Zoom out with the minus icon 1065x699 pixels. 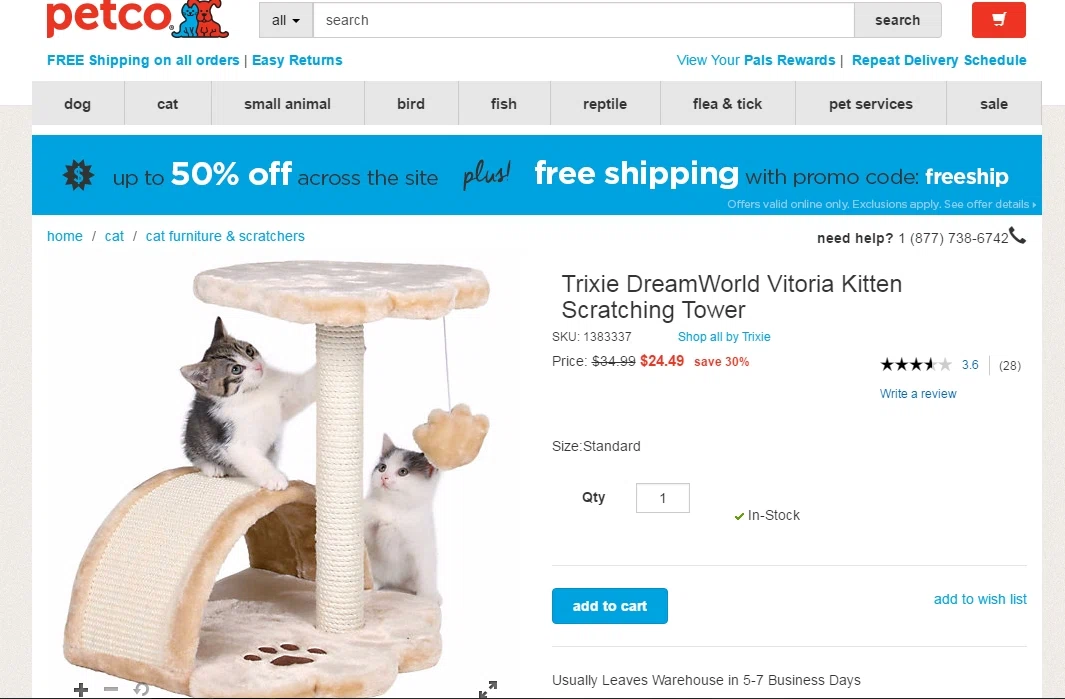click(111, 689)
